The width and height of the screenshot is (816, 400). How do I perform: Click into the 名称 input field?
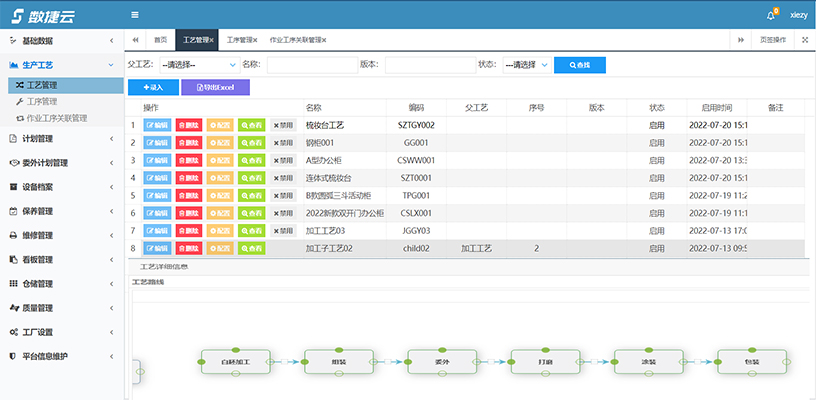[x=311, y=65]
